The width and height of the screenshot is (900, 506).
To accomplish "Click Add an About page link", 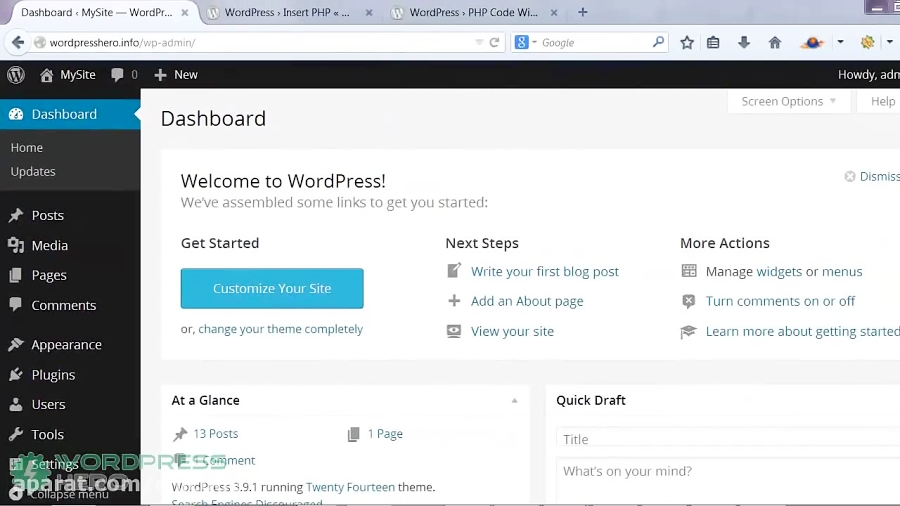I will pos(527,301).
